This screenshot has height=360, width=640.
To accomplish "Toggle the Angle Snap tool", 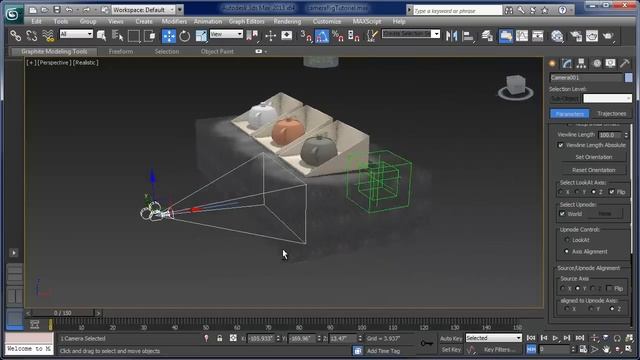I will click(x=322, y=36).
